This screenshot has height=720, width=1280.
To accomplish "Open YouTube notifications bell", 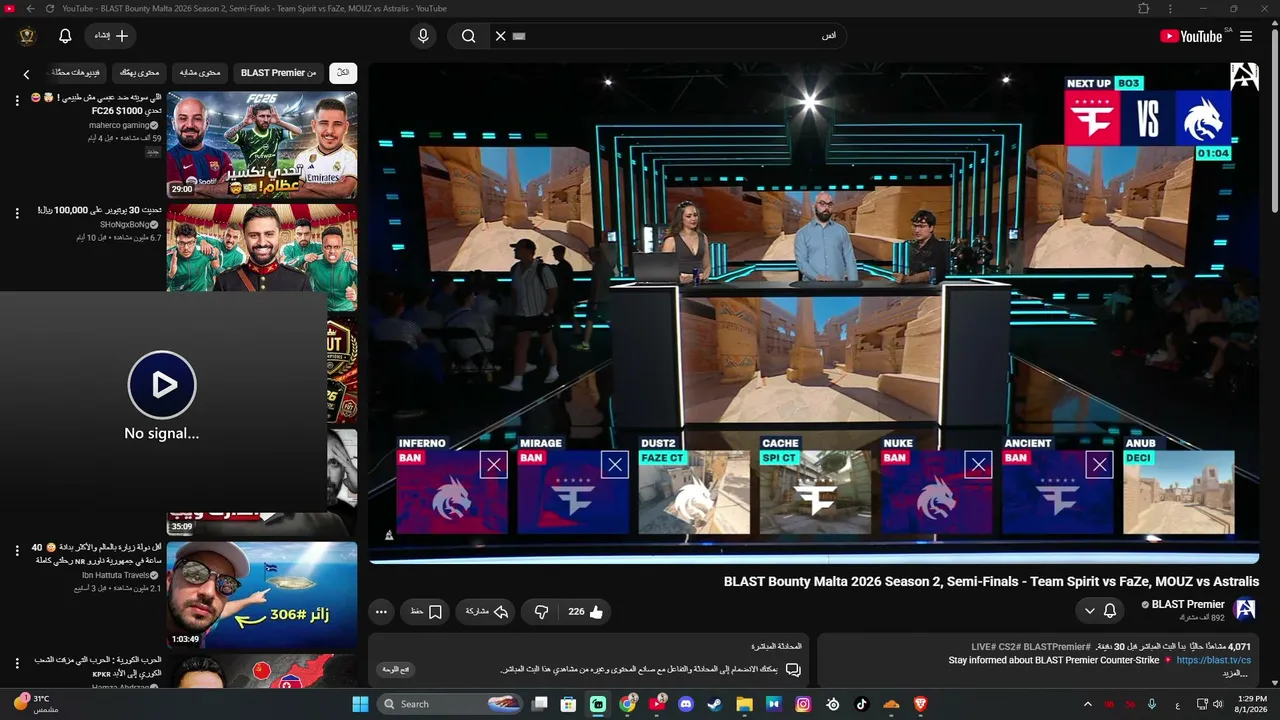I will click(x=65, y=36).
